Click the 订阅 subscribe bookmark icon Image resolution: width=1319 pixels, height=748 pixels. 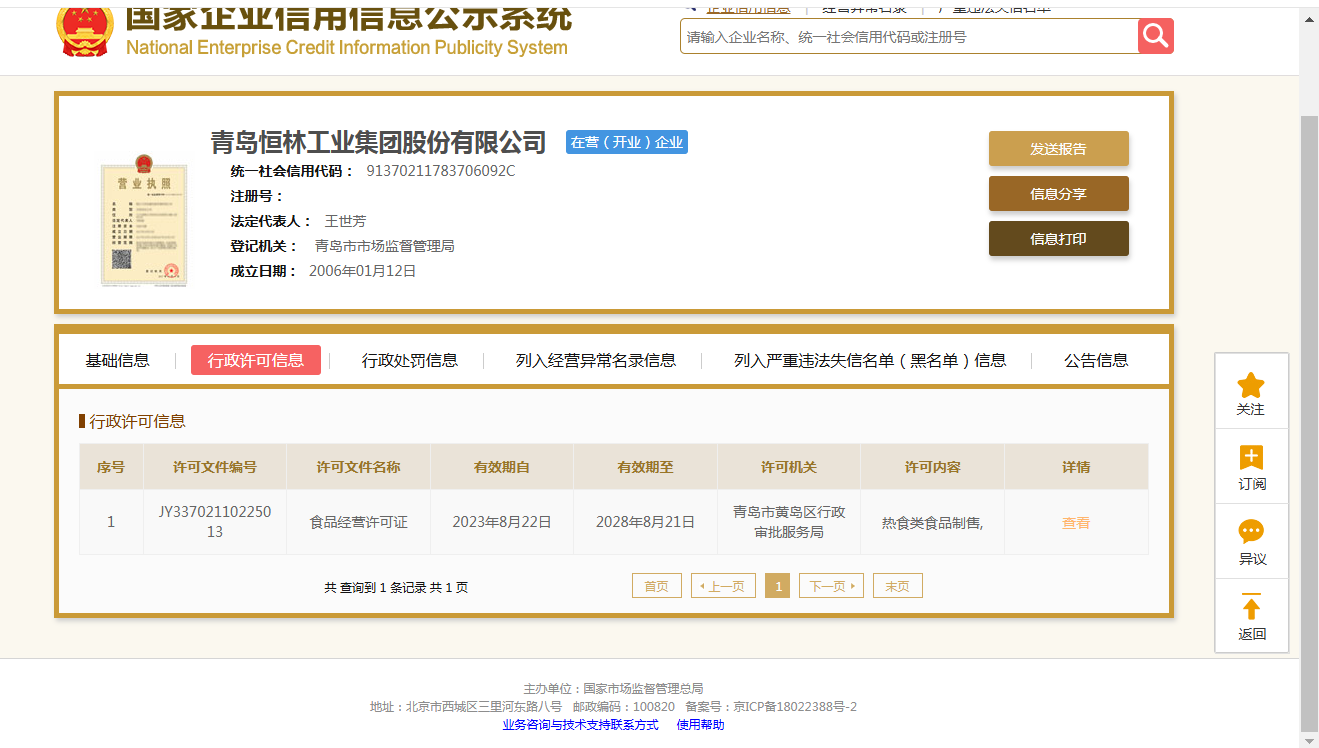[1251, 459]
